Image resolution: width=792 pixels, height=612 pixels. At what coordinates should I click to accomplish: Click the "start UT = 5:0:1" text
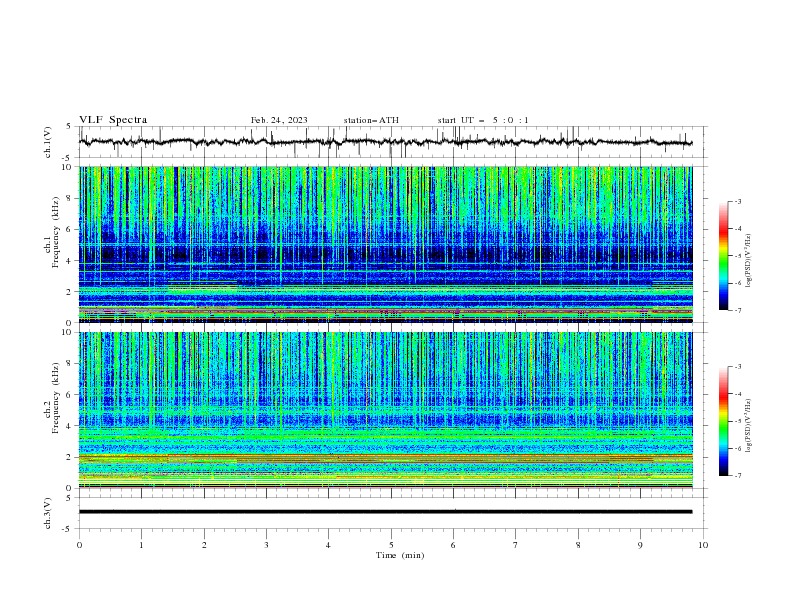(x=483, y=120)
